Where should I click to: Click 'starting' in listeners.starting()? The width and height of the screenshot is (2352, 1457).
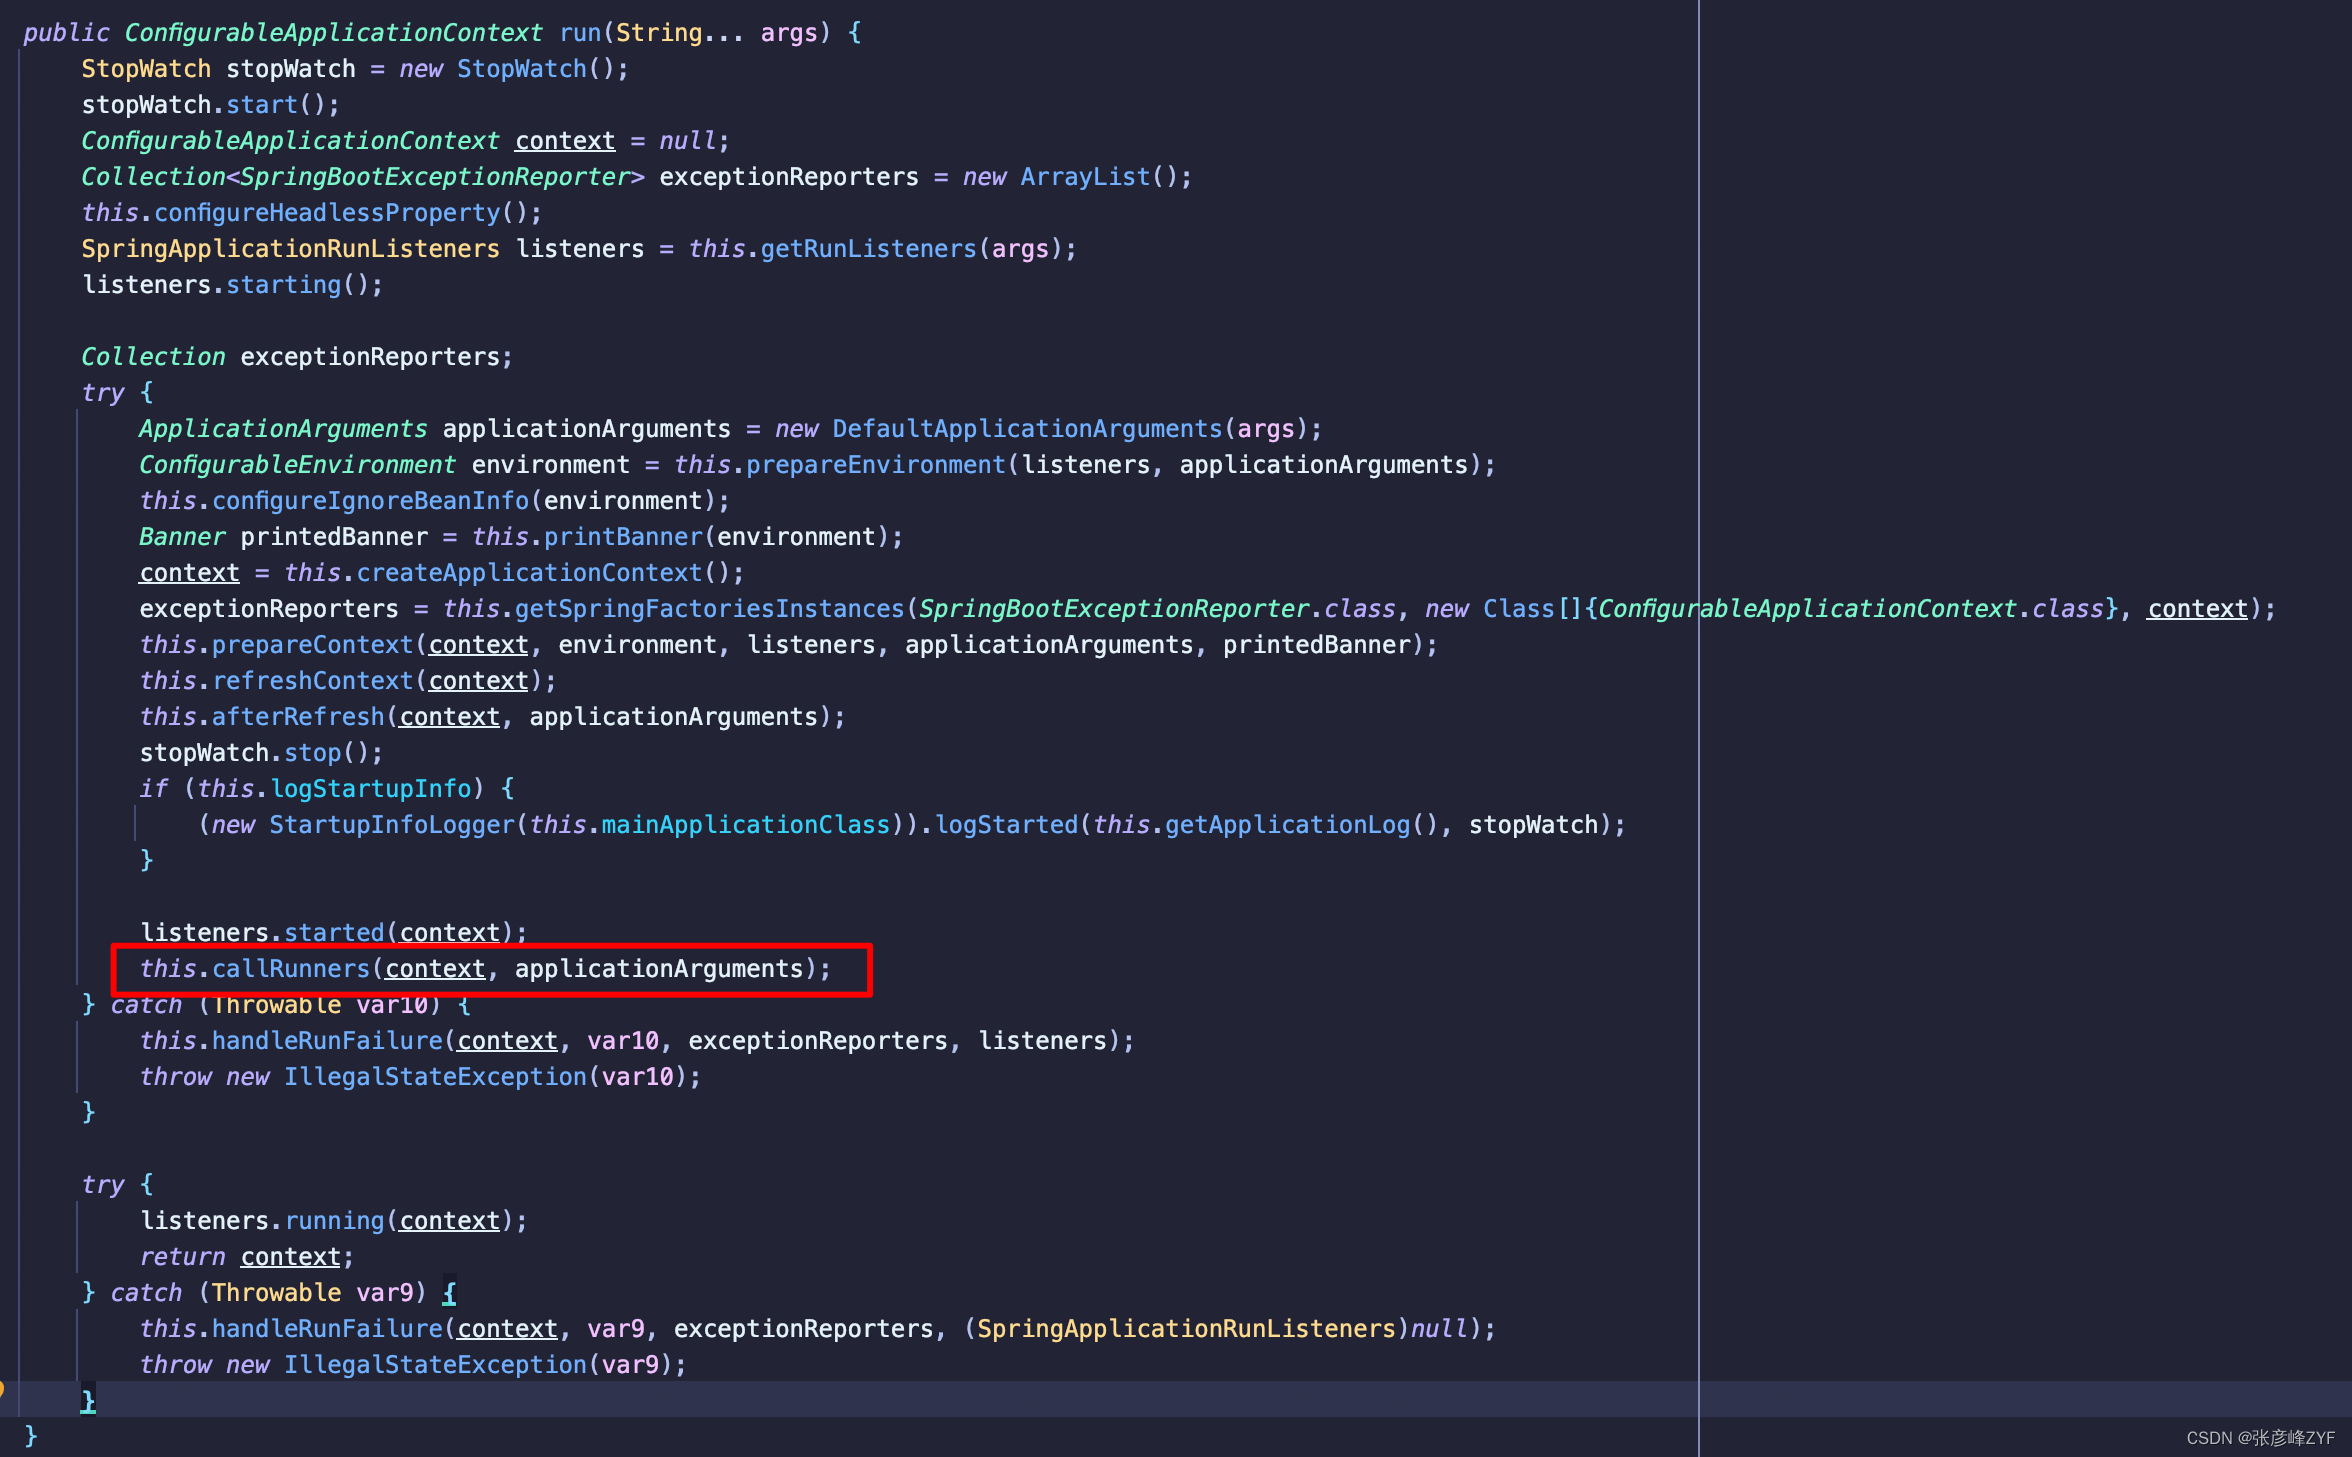pos(283,285)
